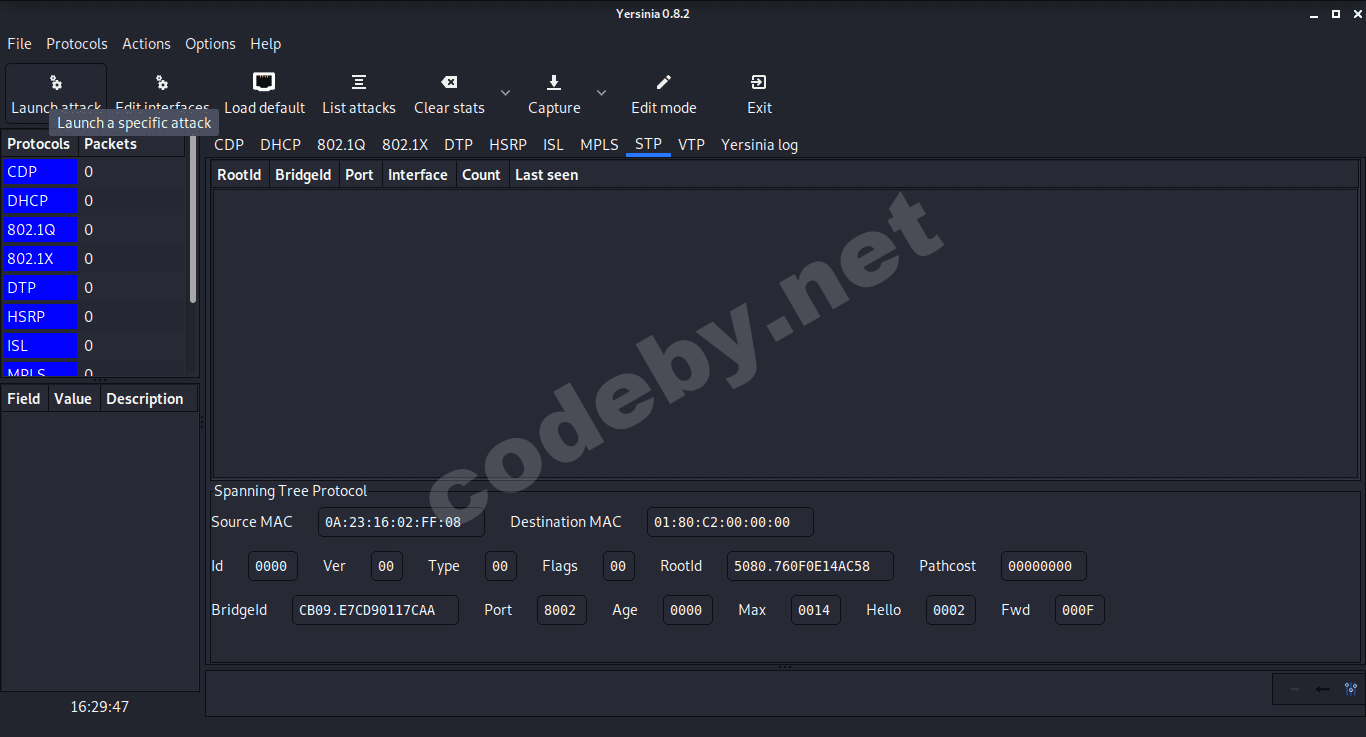Click the Value column header

point(73,399)
